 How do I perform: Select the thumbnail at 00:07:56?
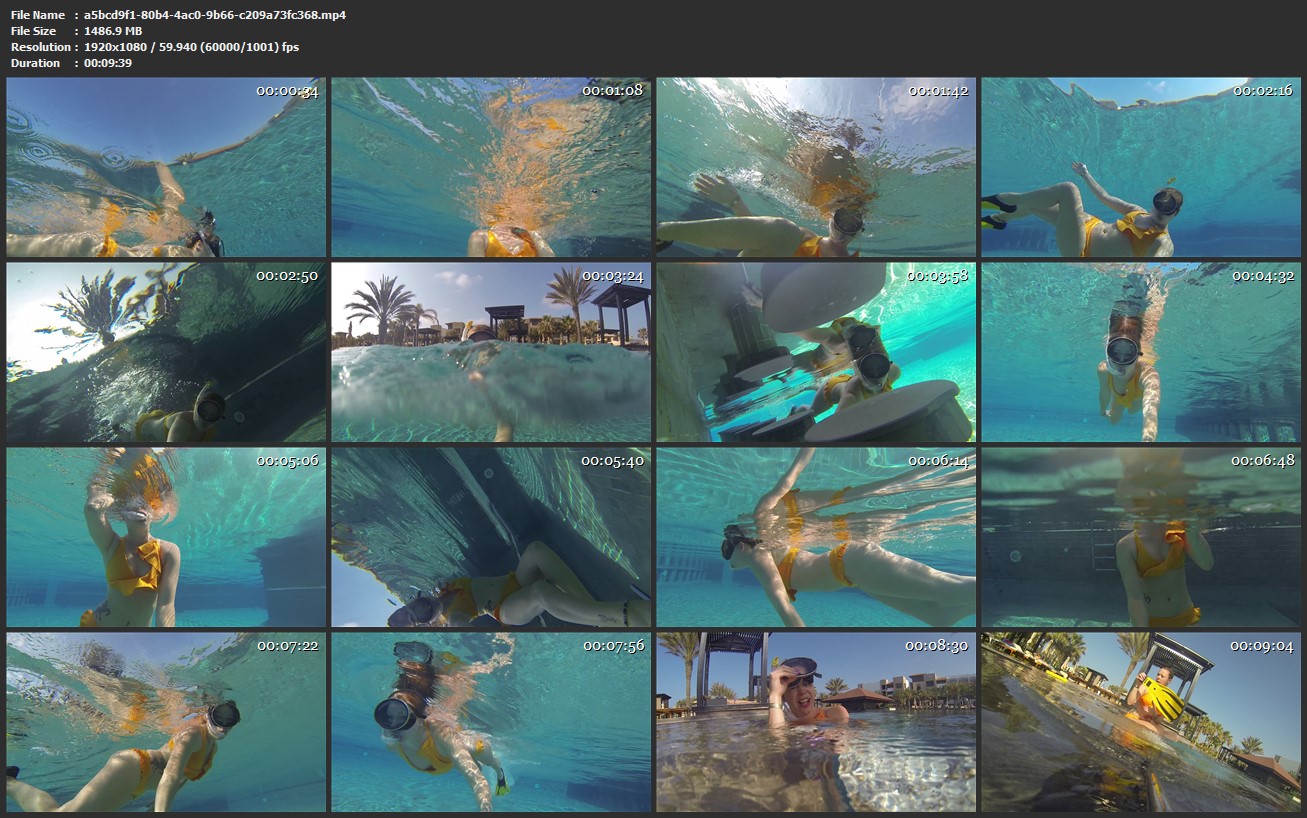[491, 722]
